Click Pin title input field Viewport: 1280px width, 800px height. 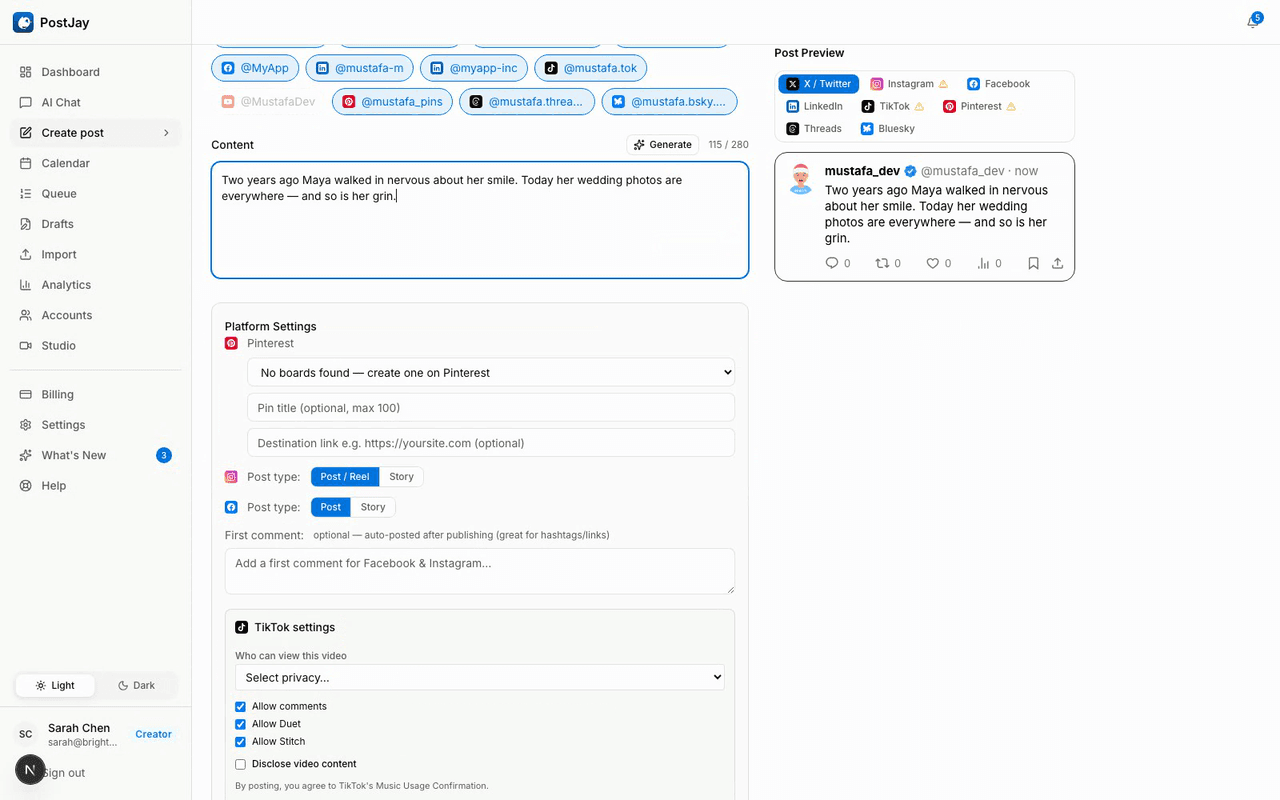coord(491,407)
